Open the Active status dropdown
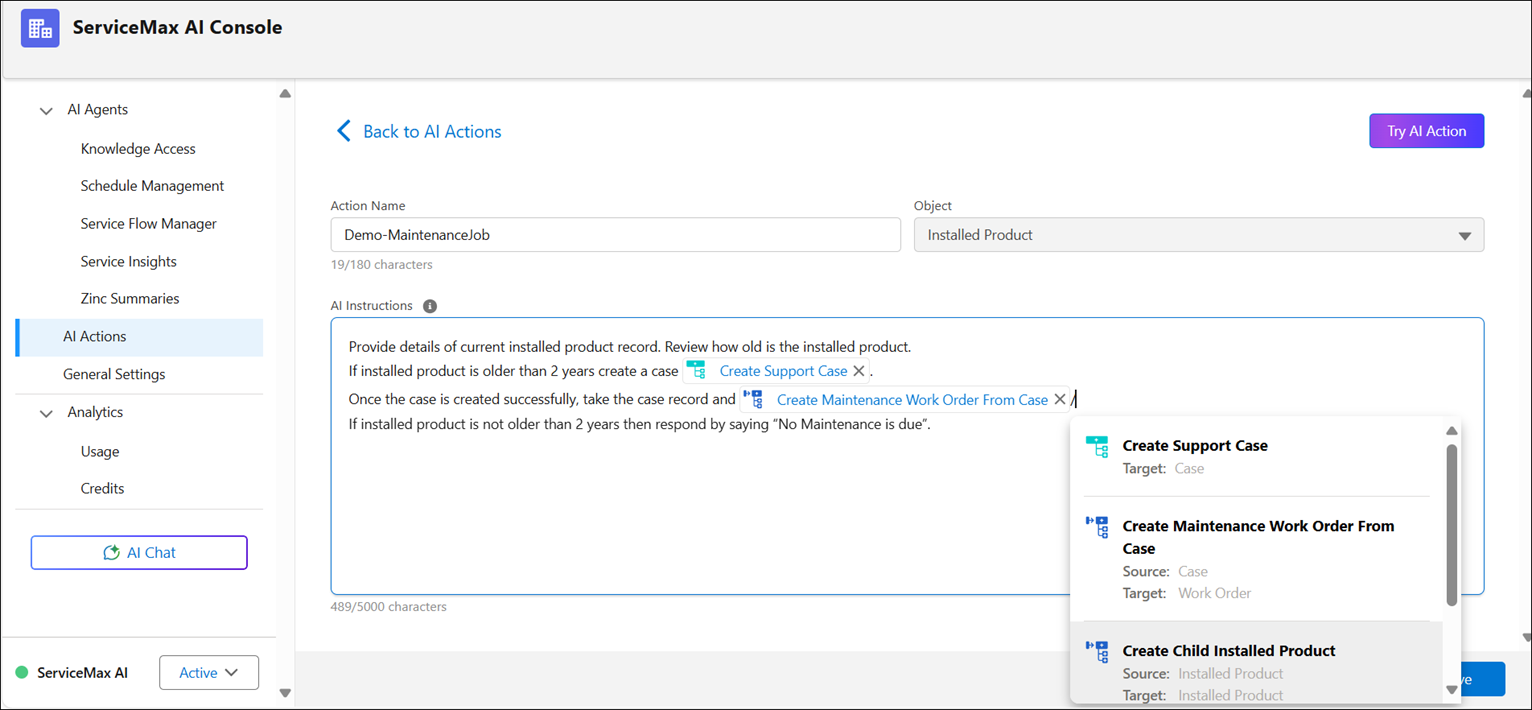Image resolution: width=1532 pixels, height=710 pixels. [209, 673]
